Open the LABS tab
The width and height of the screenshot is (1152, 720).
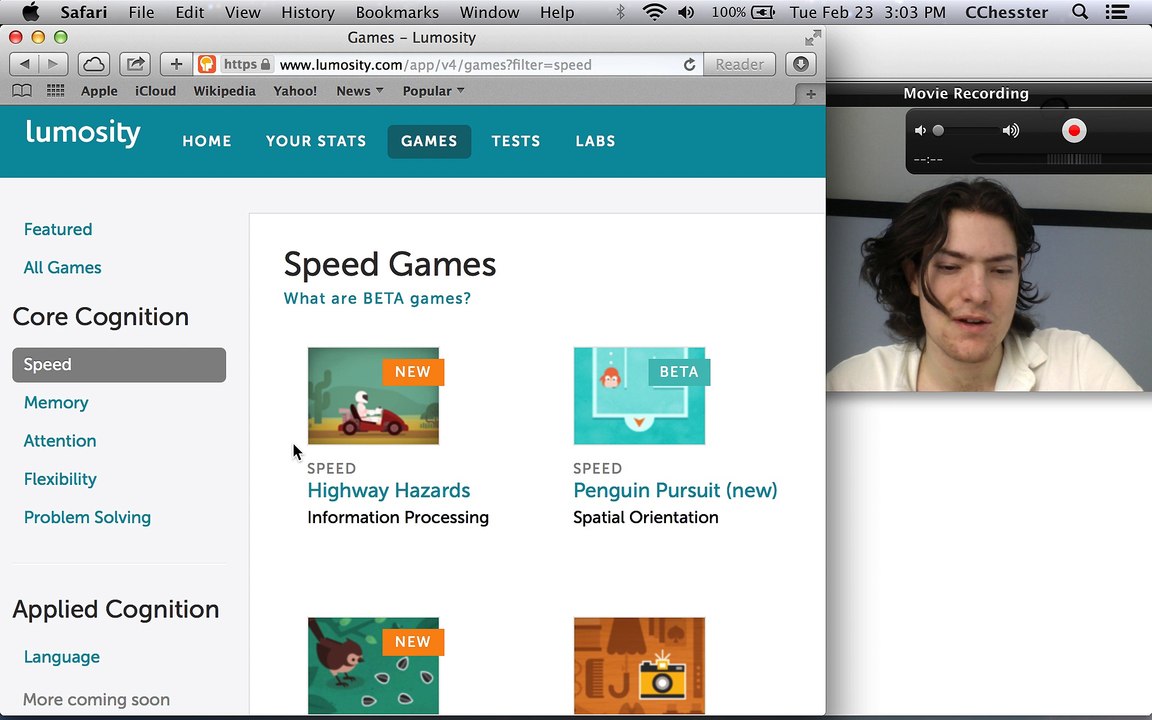tap(595, 141)
